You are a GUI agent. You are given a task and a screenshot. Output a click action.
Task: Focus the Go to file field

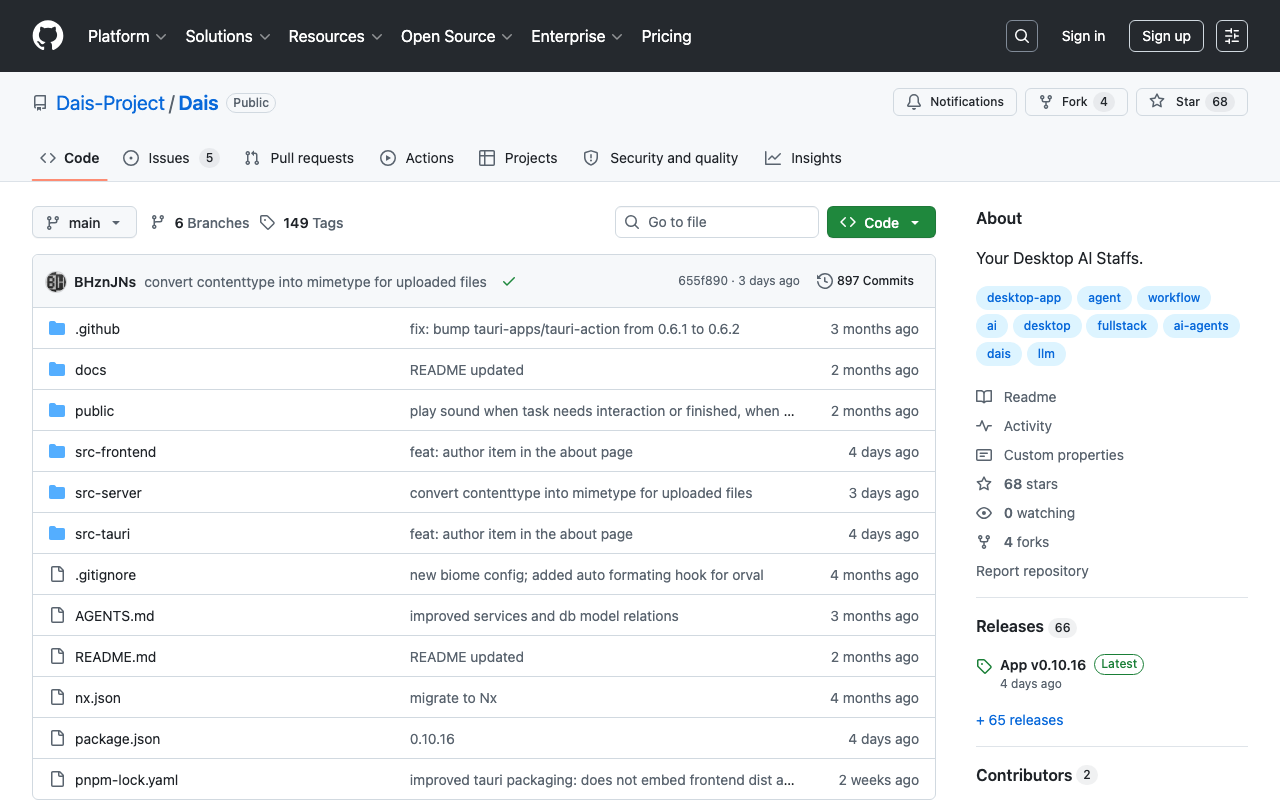[x=717, y=222]
